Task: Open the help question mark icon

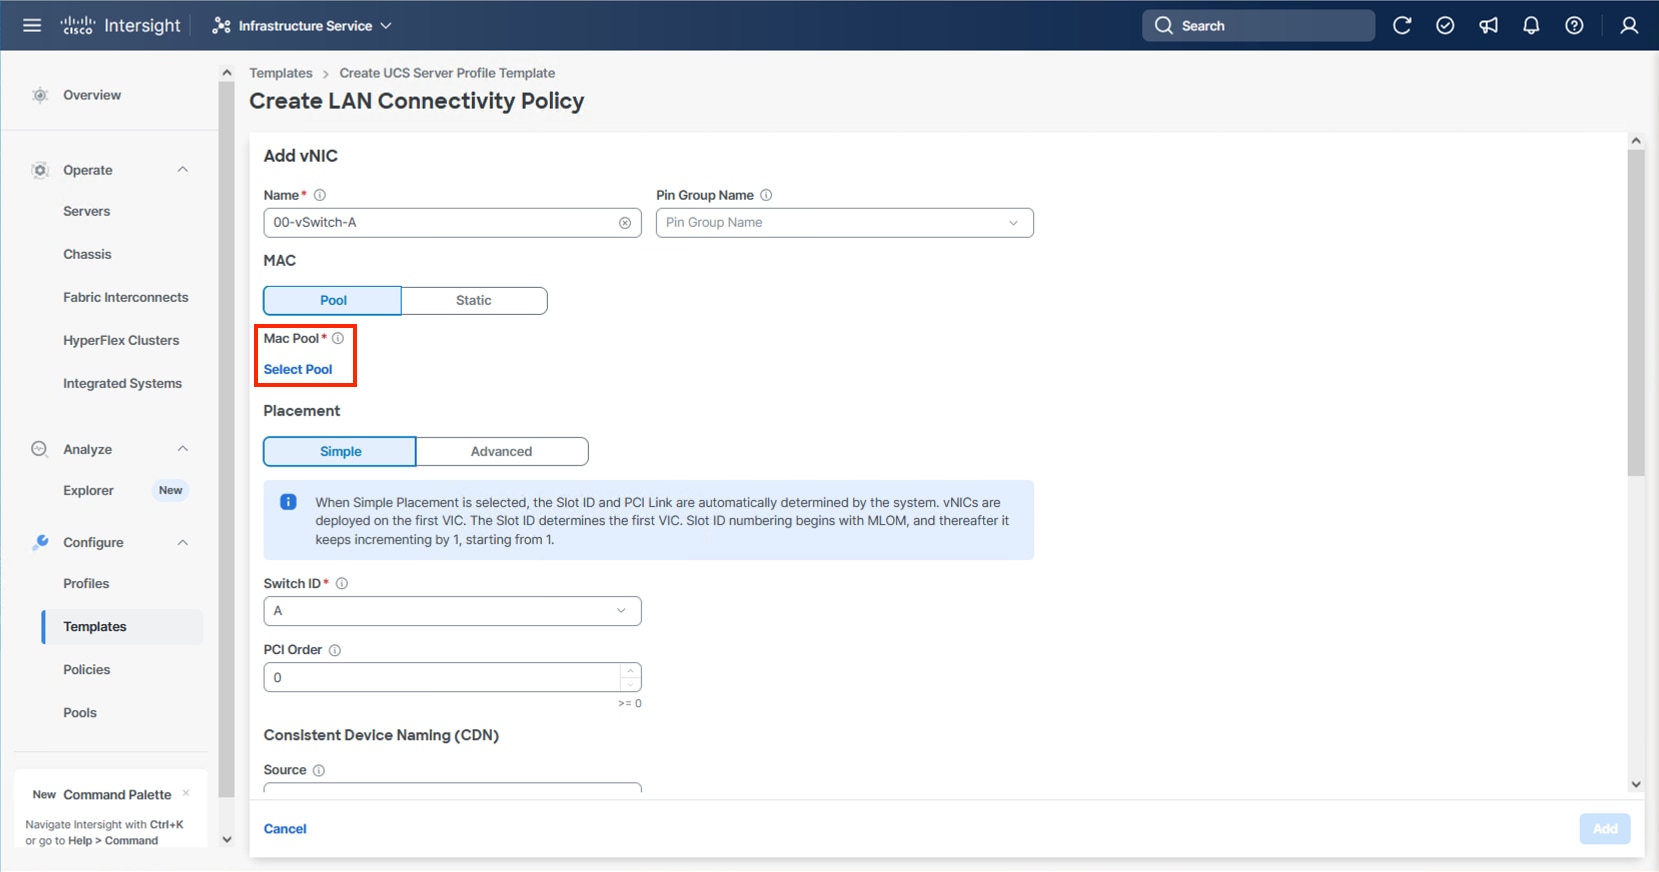Action: coord(1574,25)
